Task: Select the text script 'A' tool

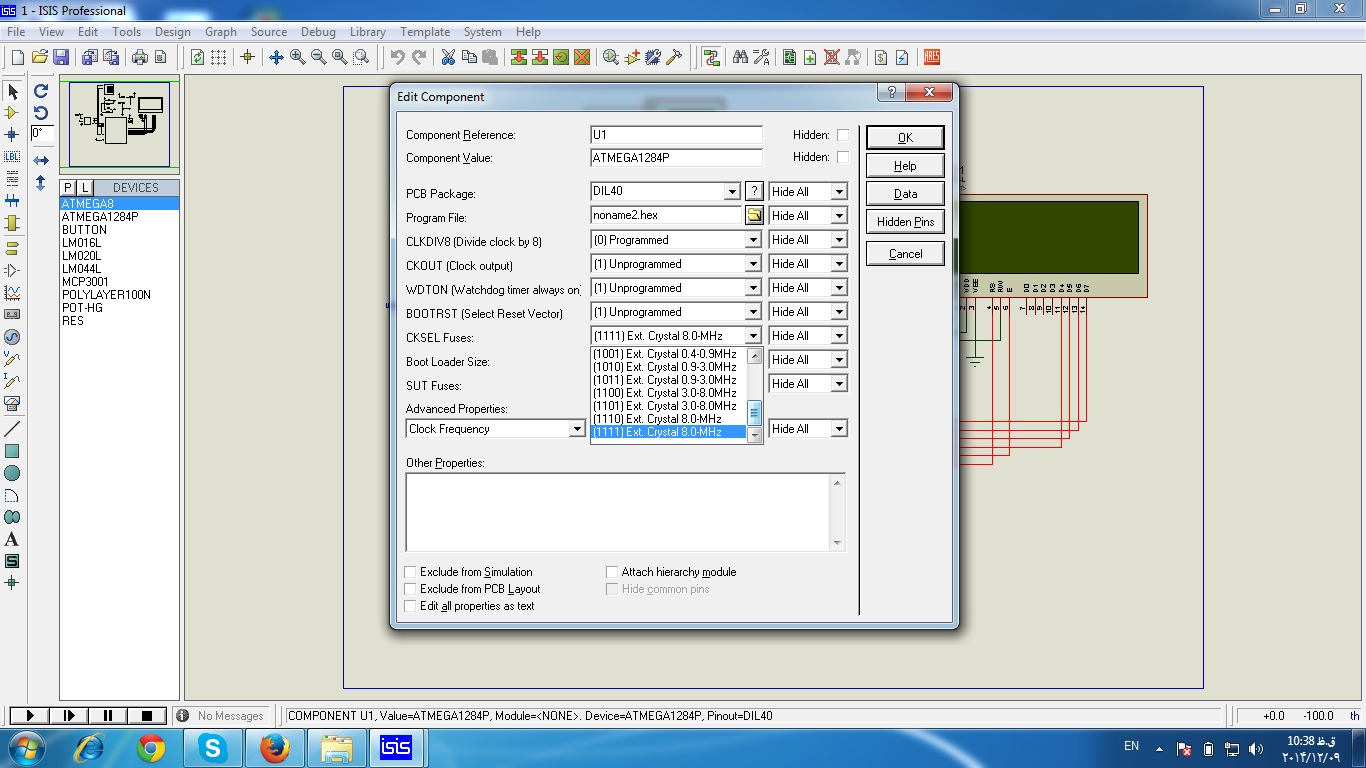Action: [12, 539]
